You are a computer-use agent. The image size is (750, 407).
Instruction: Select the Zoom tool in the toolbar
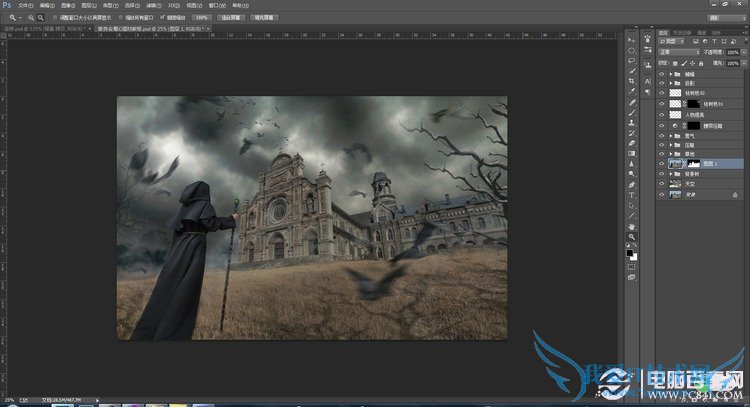click(x=632, y=237)
